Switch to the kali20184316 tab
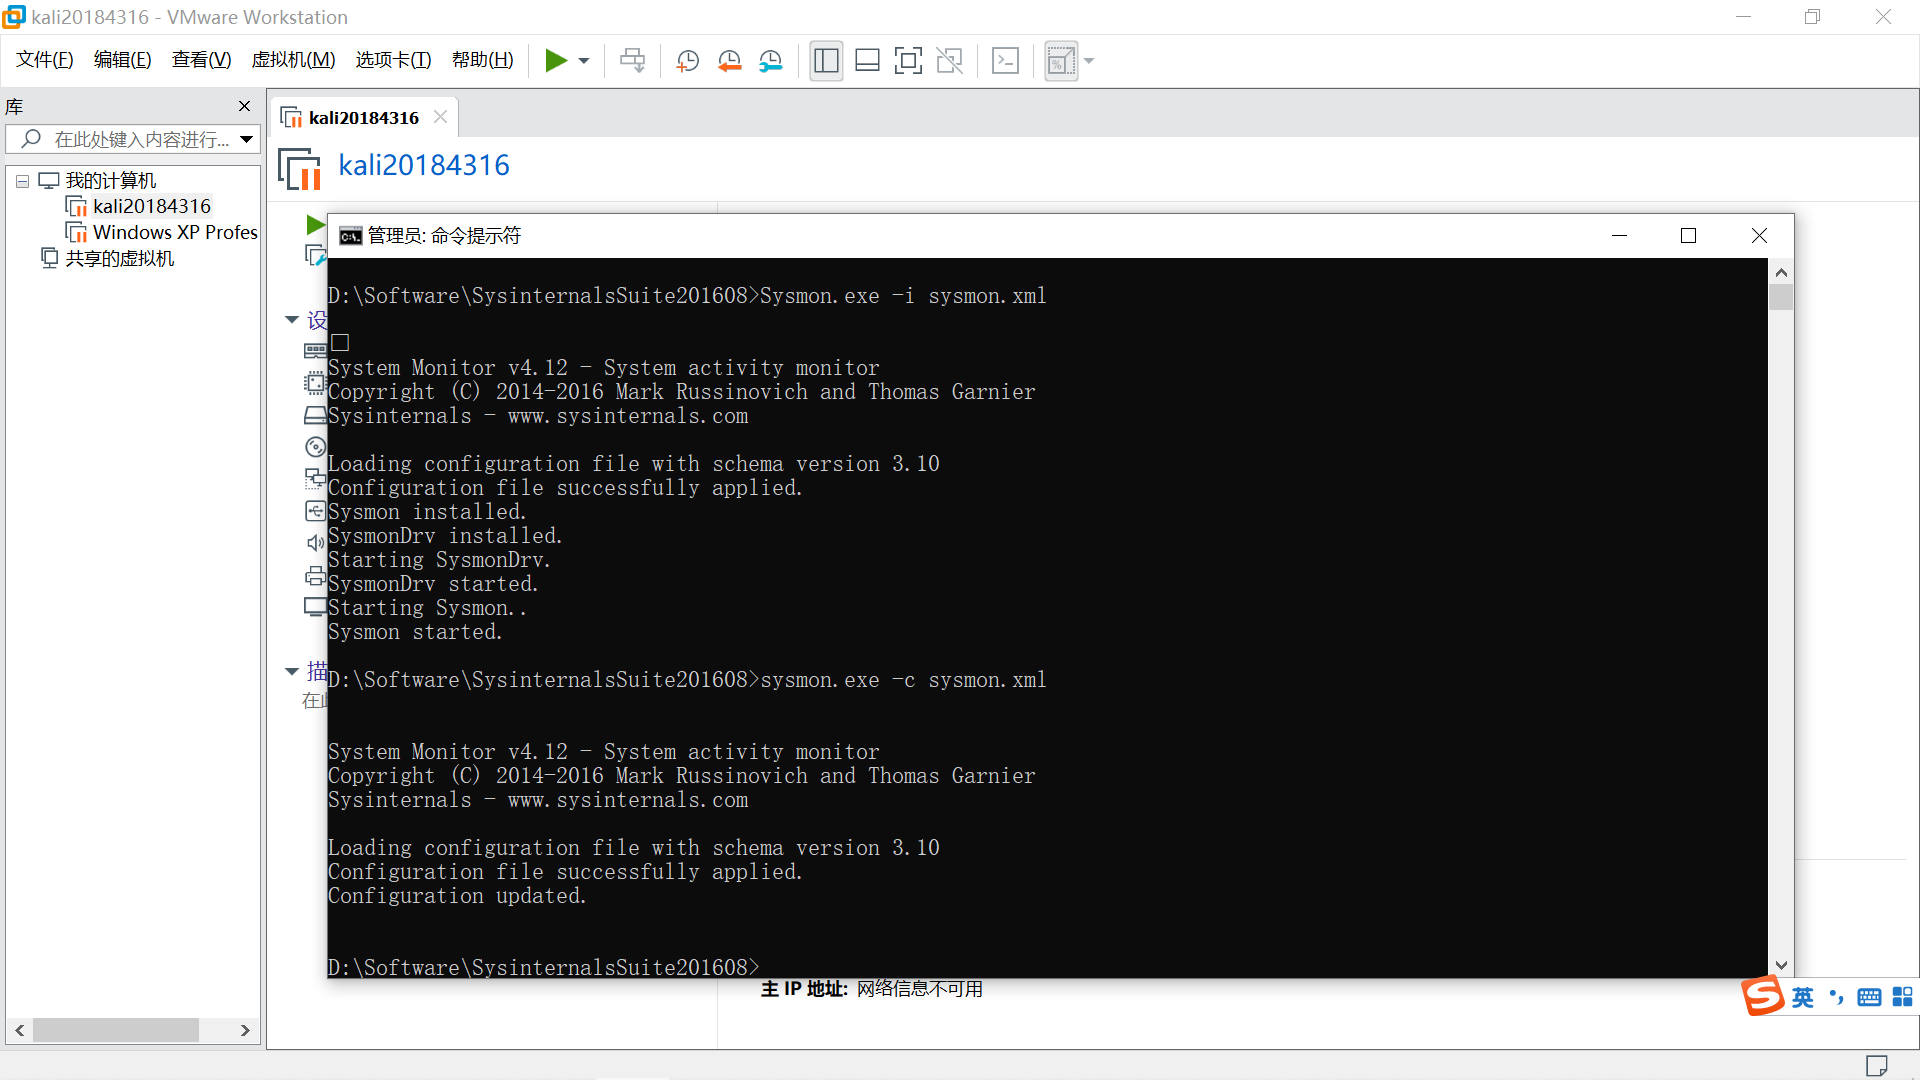Image resolution: width=1920 pixels, height=1080 pixels. click(x=363, y=118)
